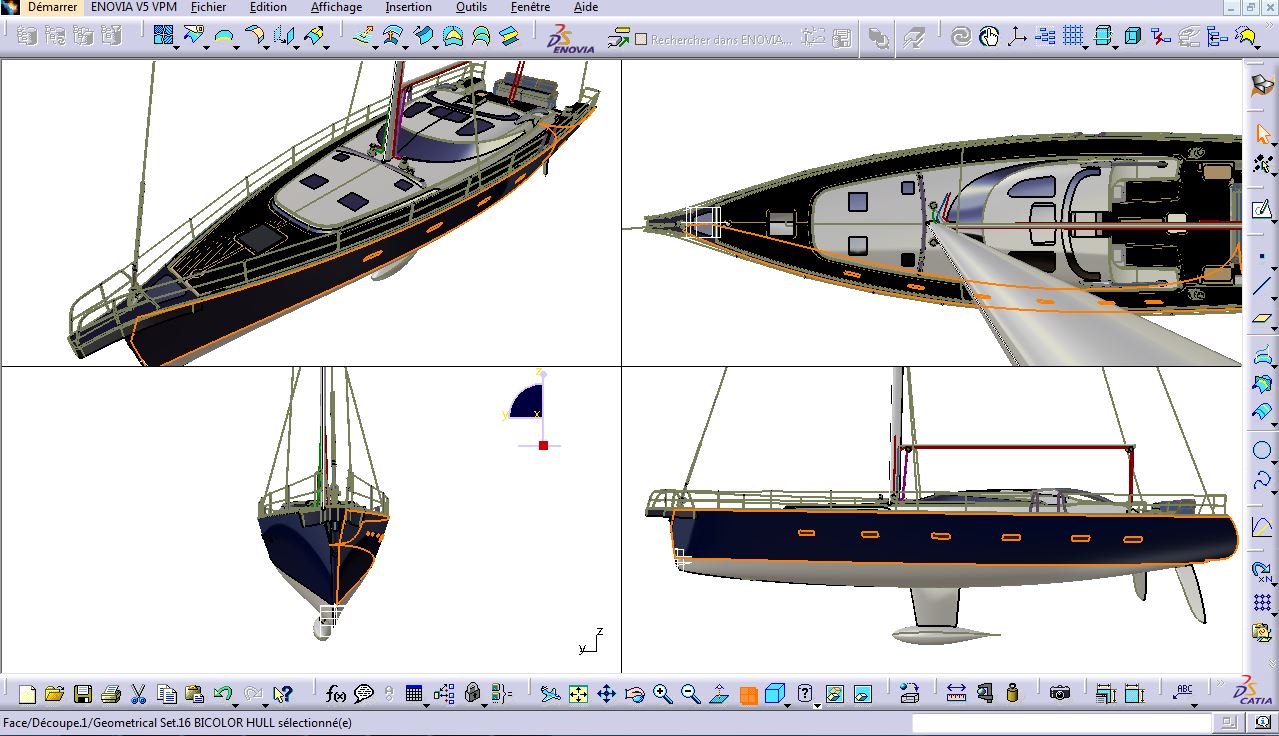The image size is (1279, 736).
Task: Paste from the clipboard icon
Action: click(x=195, y=693)
